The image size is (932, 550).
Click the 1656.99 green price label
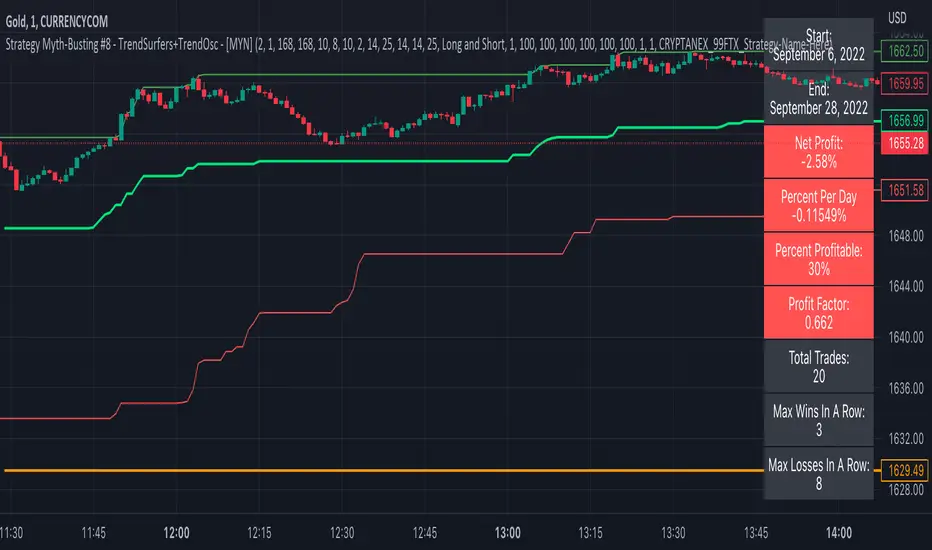click(905, 121)
